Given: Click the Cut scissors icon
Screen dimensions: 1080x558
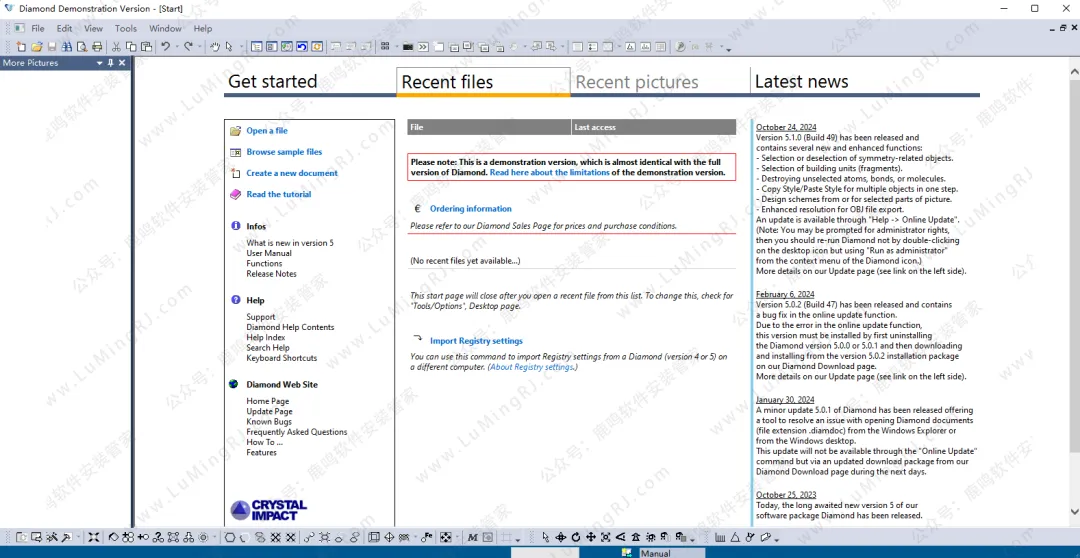Looking at the screenshot, I should [117, 47].
